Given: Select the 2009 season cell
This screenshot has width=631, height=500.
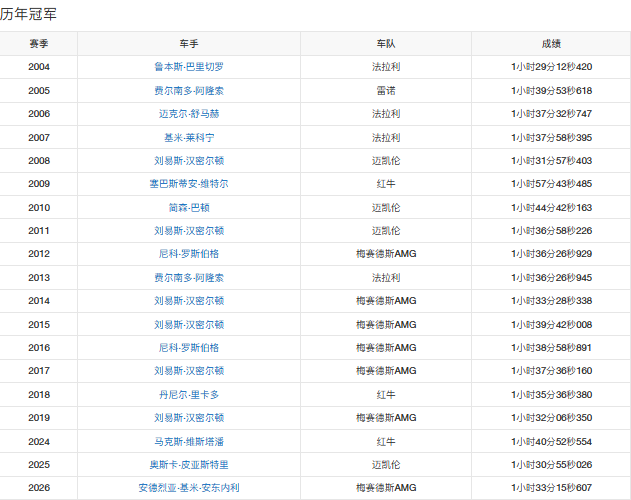Looking at the screenshot, I should click(x=39, y=184).
